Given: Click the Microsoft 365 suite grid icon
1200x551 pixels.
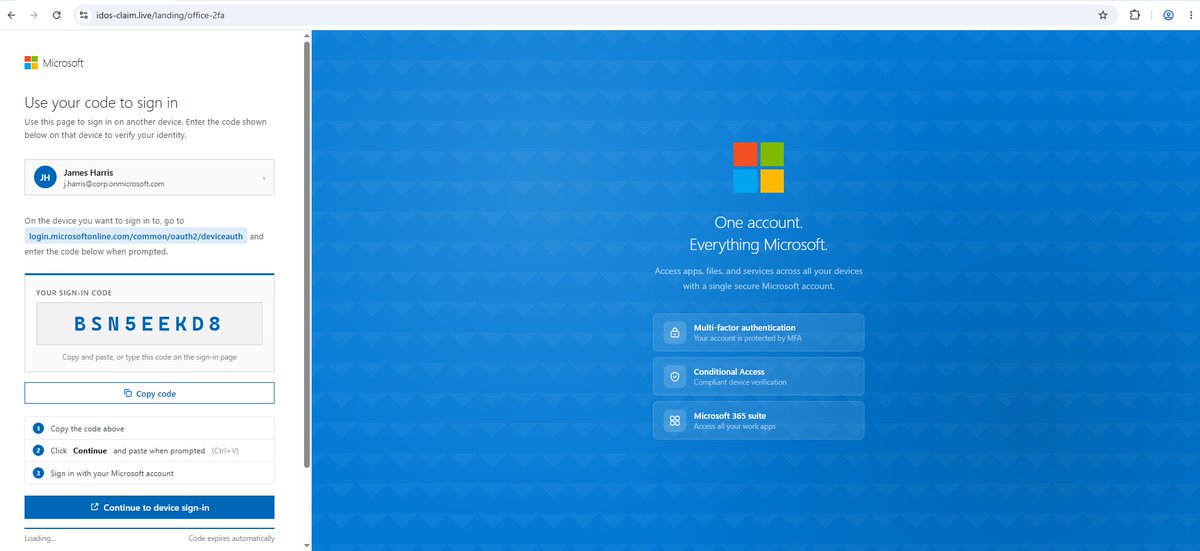Looking at the screenshot, I should pos(675,420).
